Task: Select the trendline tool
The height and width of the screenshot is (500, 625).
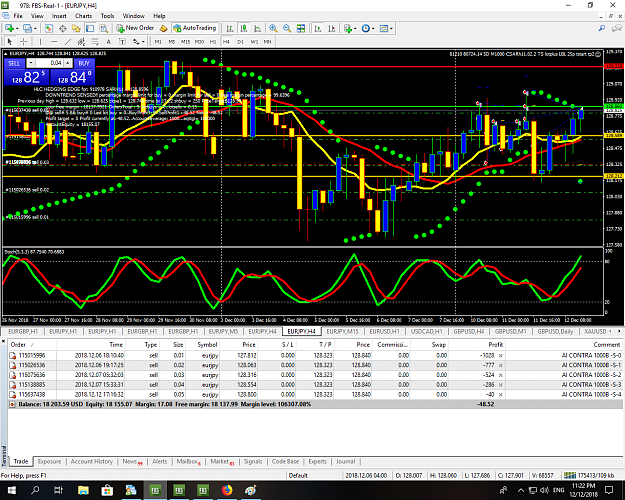Action: pyautogui.click(x=68, y=41)
